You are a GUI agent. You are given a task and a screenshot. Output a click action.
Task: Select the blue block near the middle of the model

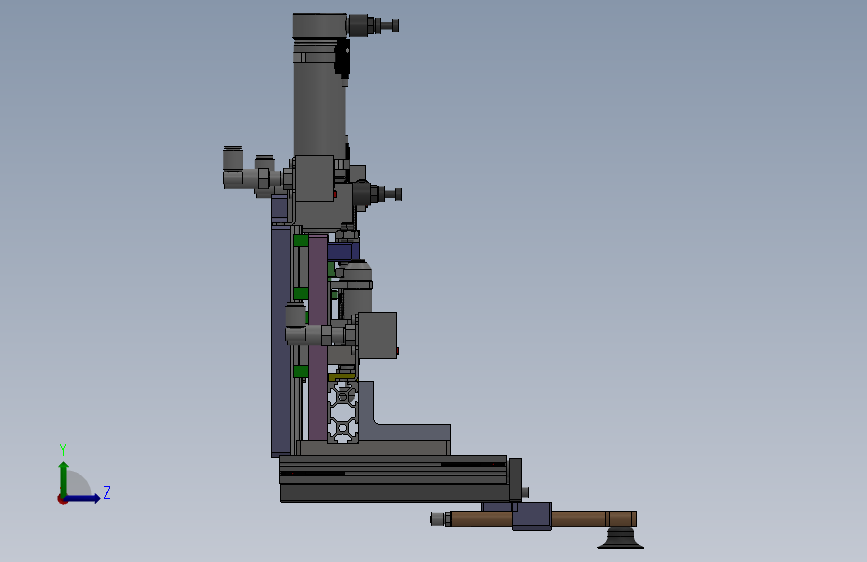343,252
